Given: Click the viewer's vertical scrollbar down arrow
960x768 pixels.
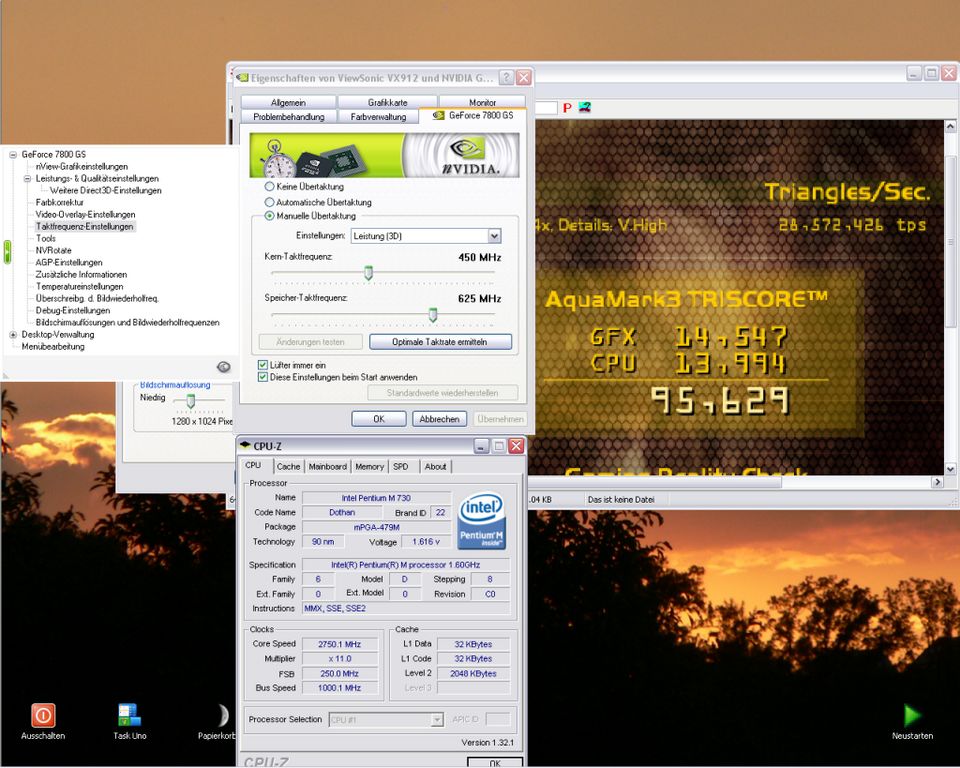Looking at the screenshot, I should pyautogui.click(x=950, y=469).
